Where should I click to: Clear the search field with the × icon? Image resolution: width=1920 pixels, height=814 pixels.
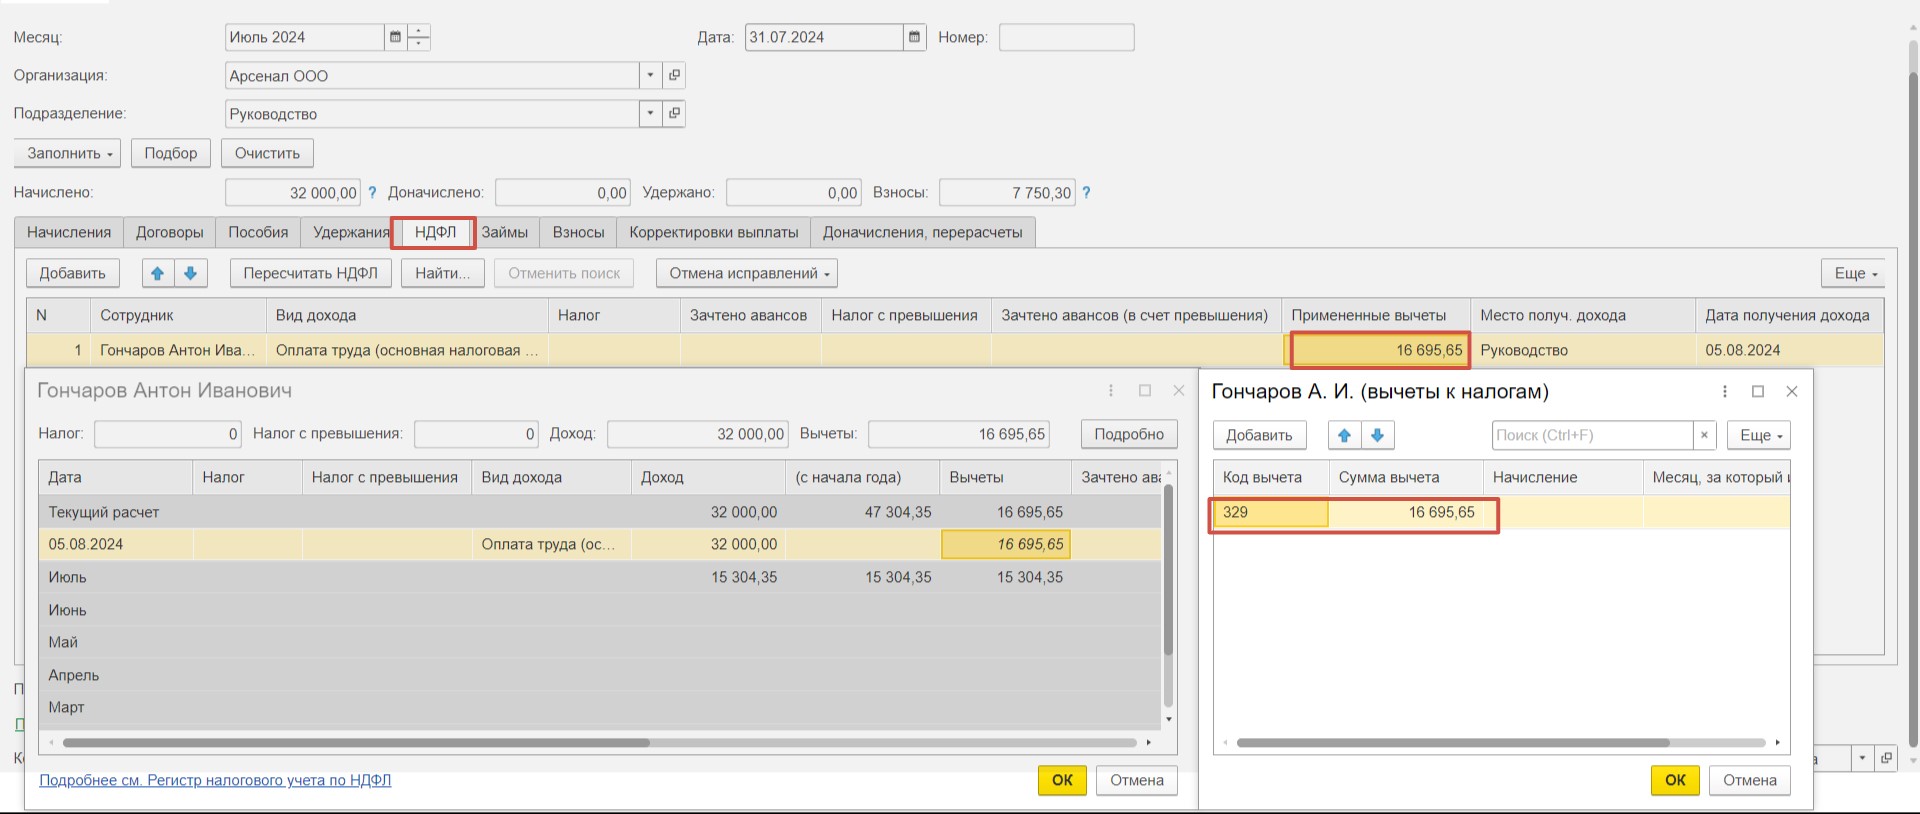(1704, 435)
